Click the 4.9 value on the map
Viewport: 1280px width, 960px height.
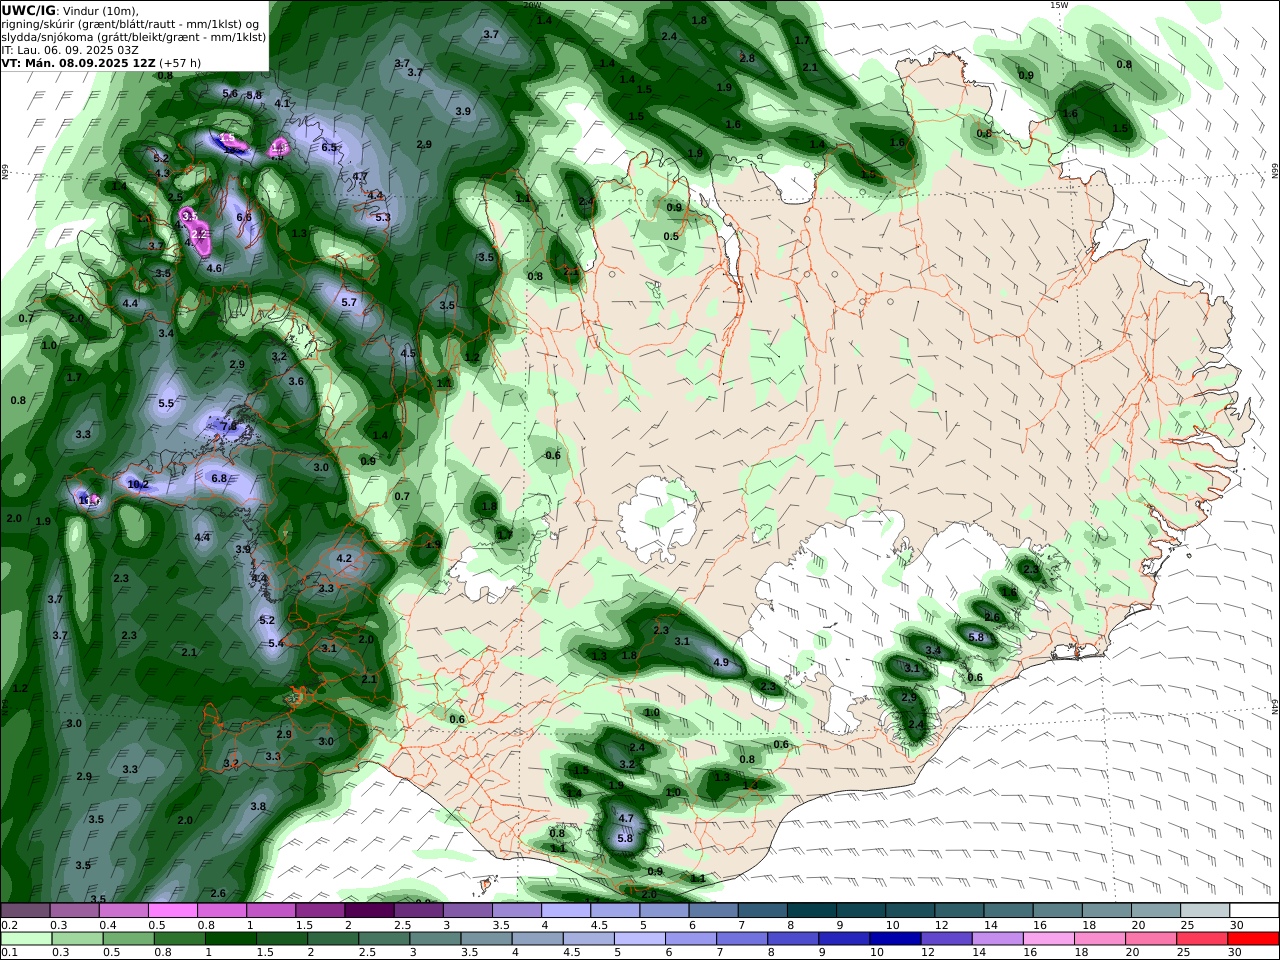click(721, 662)
